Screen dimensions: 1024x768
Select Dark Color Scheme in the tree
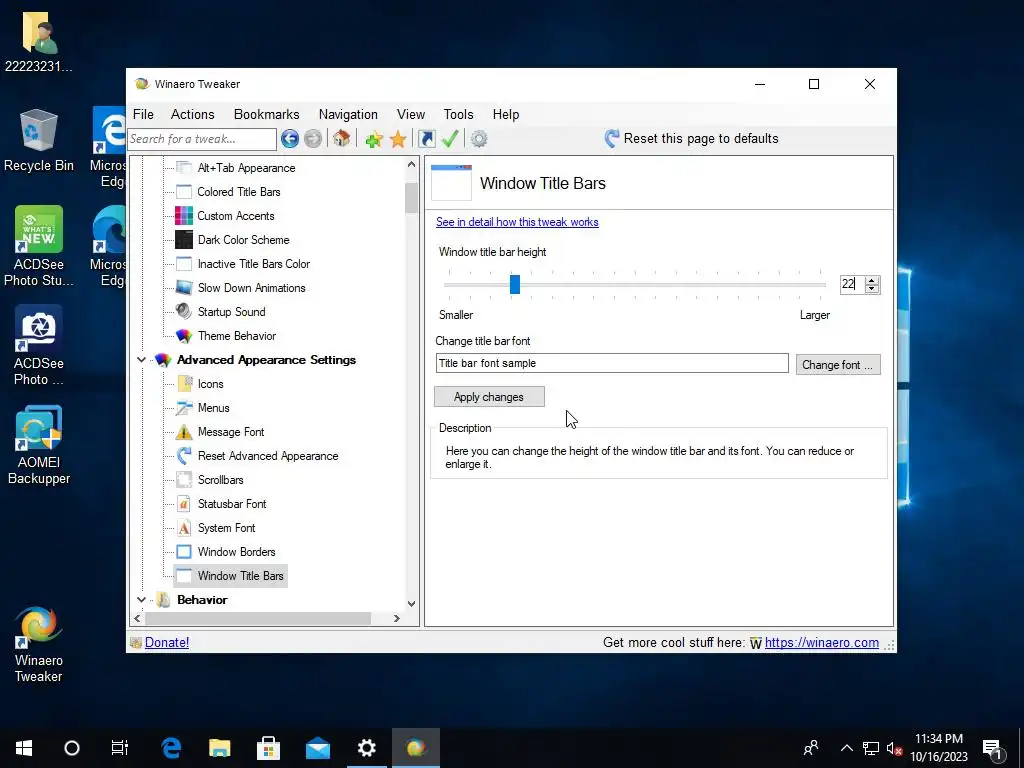coord(243,240)
